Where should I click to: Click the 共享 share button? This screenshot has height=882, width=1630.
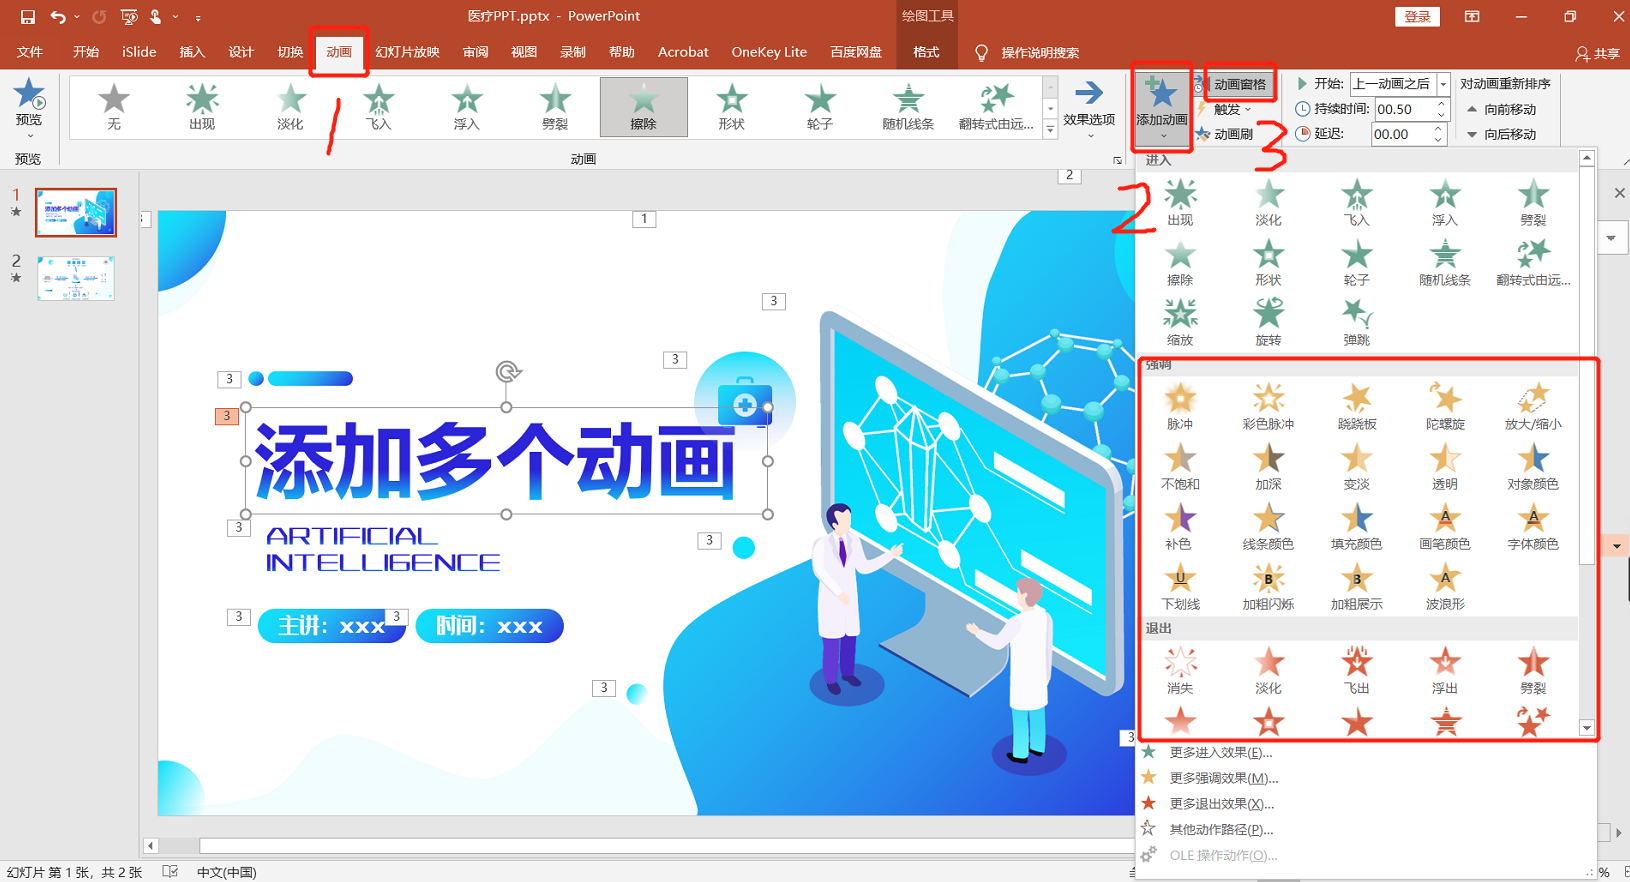coord(1598,53)
